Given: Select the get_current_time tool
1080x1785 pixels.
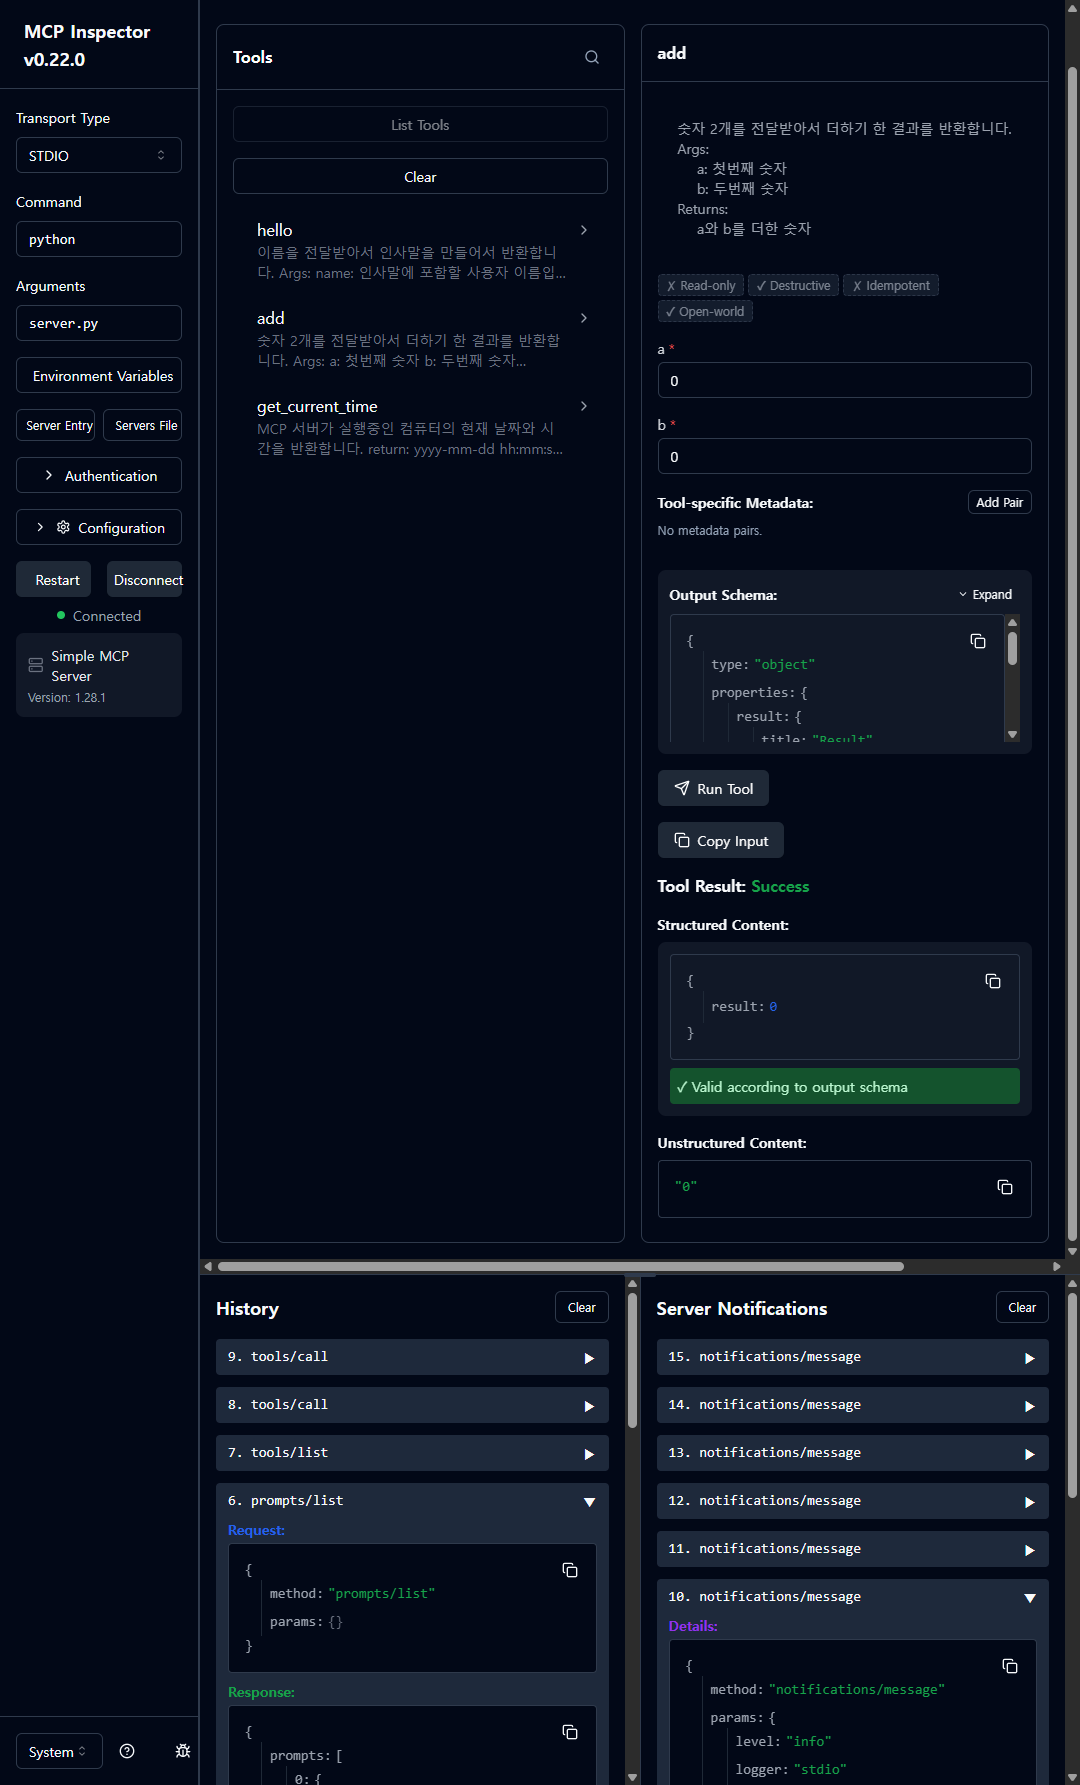Looking at the screenshot, I should pyautogui.click(x=420, y=427).
